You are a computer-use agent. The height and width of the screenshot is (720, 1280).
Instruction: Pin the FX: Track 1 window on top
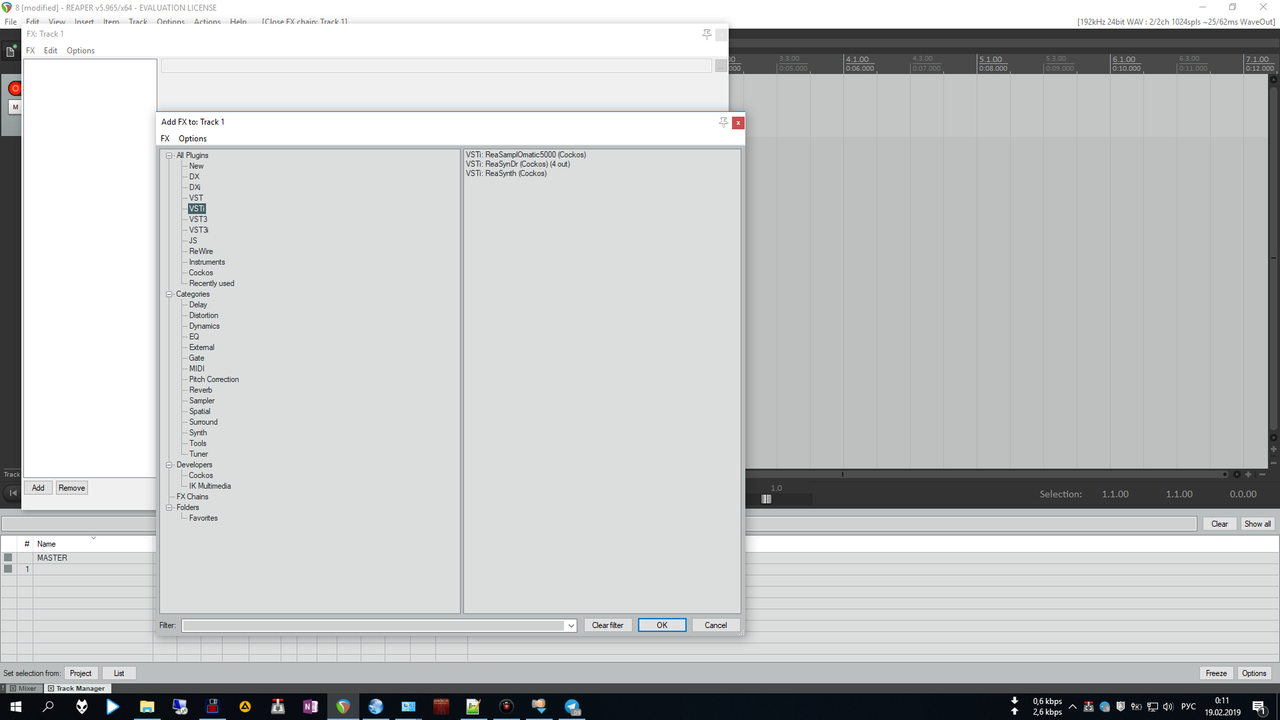point(707,34)
